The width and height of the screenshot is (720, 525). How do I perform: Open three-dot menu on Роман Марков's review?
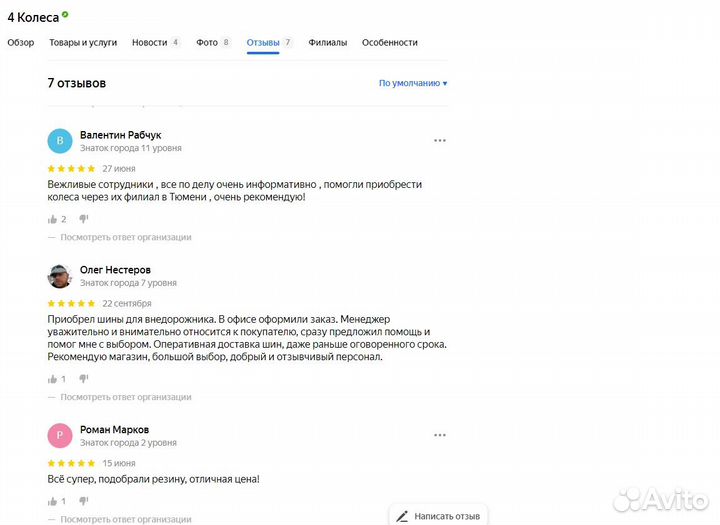tap(439, 436)
